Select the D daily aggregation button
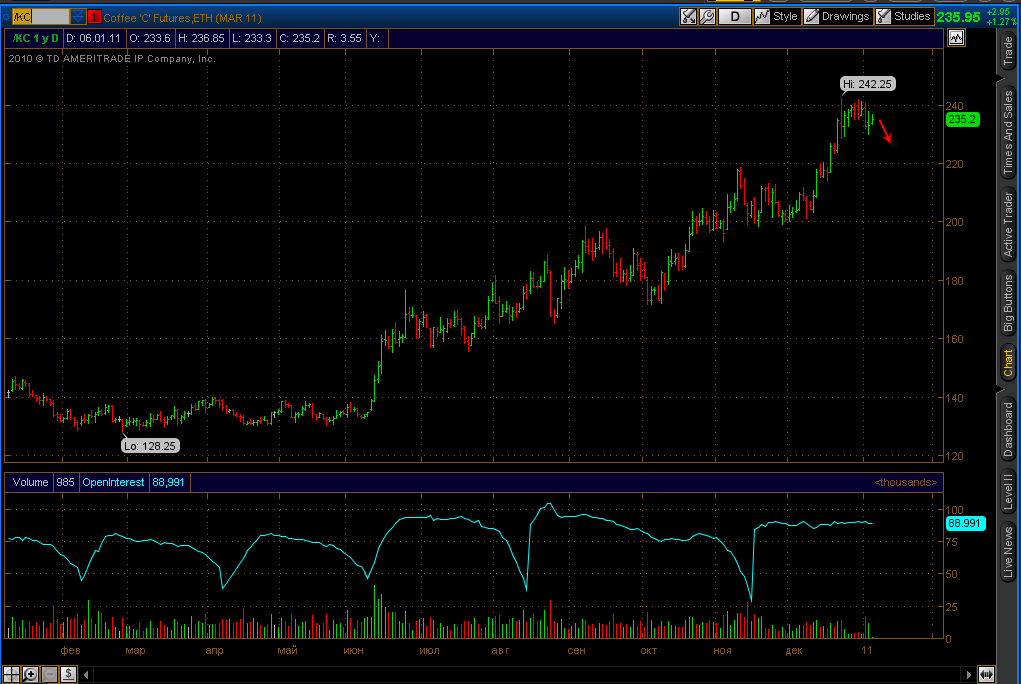This screenshot has width=1021, height=684. pyautogui.click(x=735, y=16)
